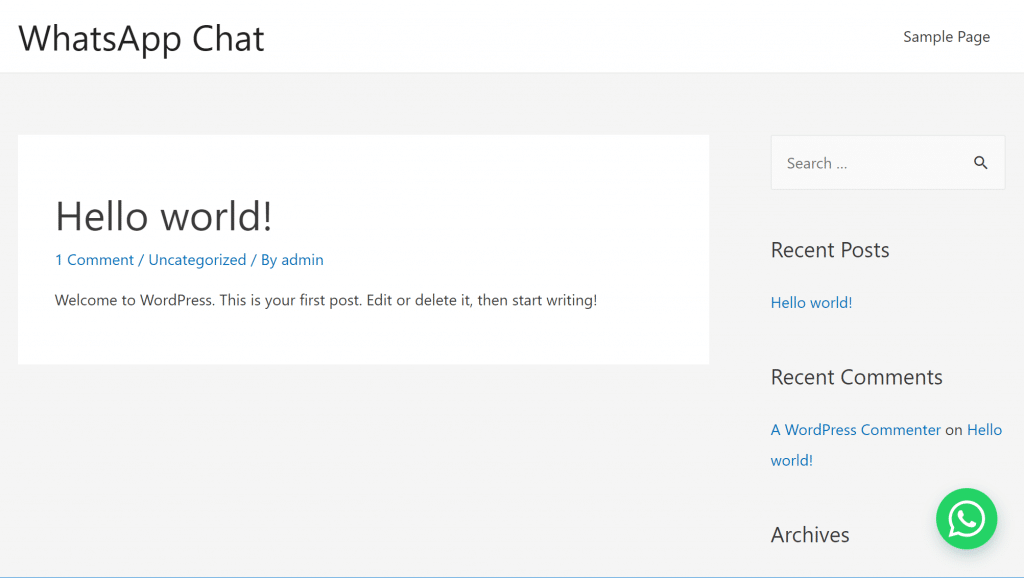Click the ellipsis placeholder in the Search box

point(841,167)
